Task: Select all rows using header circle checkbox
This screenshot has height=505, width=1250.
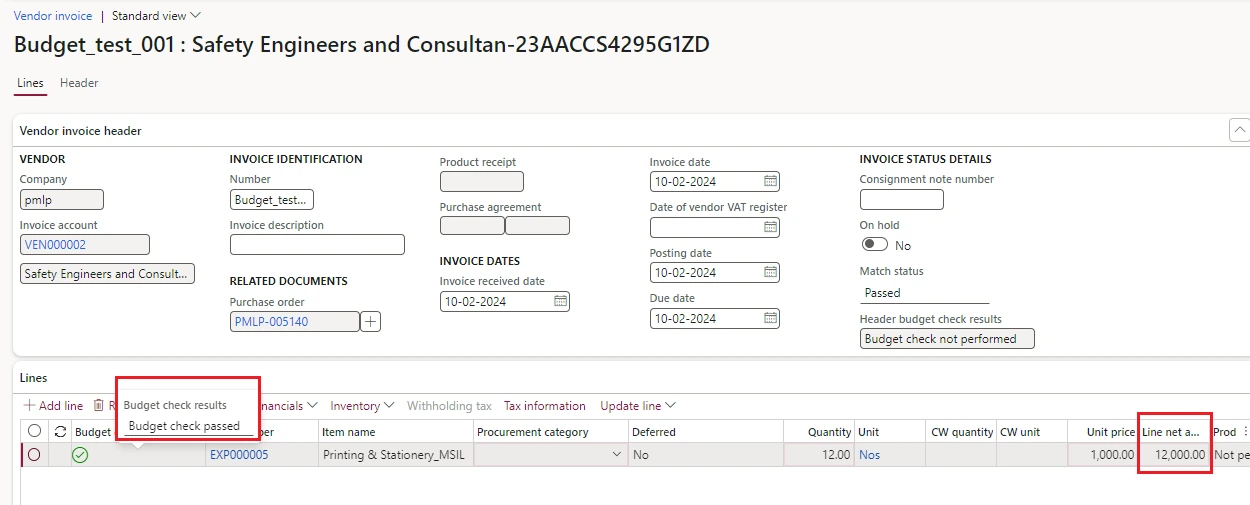Action: (35, 432)
